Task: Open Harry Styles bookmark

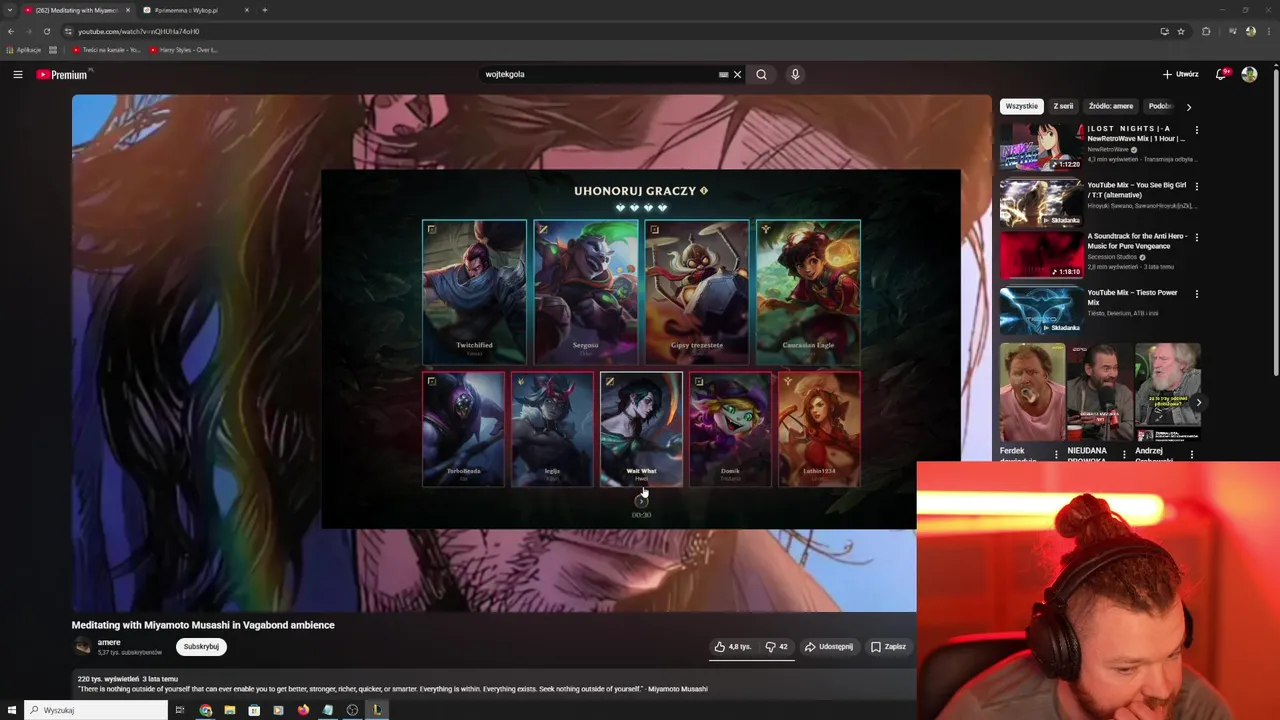Action: tap(184, 49)
